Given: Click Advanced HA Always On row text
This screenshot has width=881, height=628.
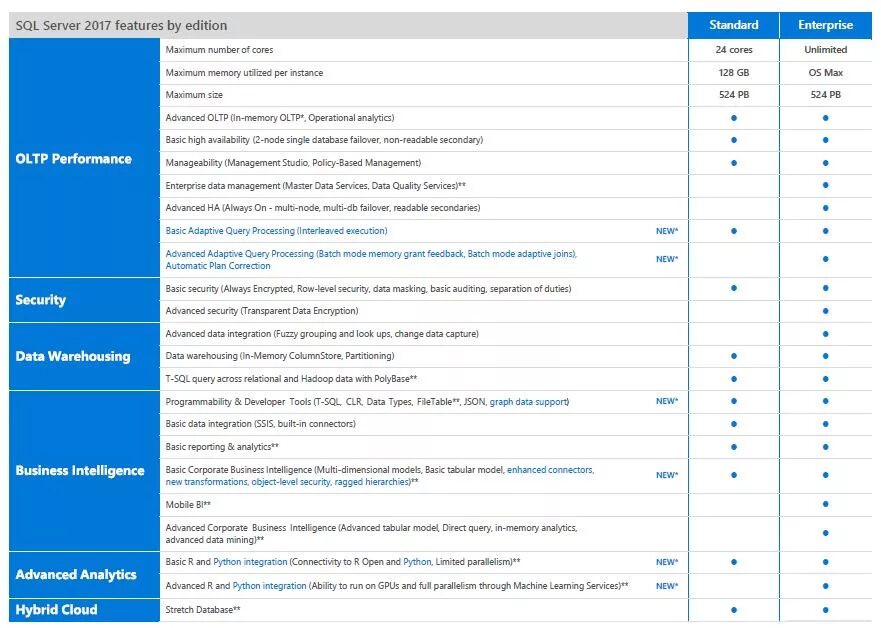Looking at the screenshot, I should (323, 208).
